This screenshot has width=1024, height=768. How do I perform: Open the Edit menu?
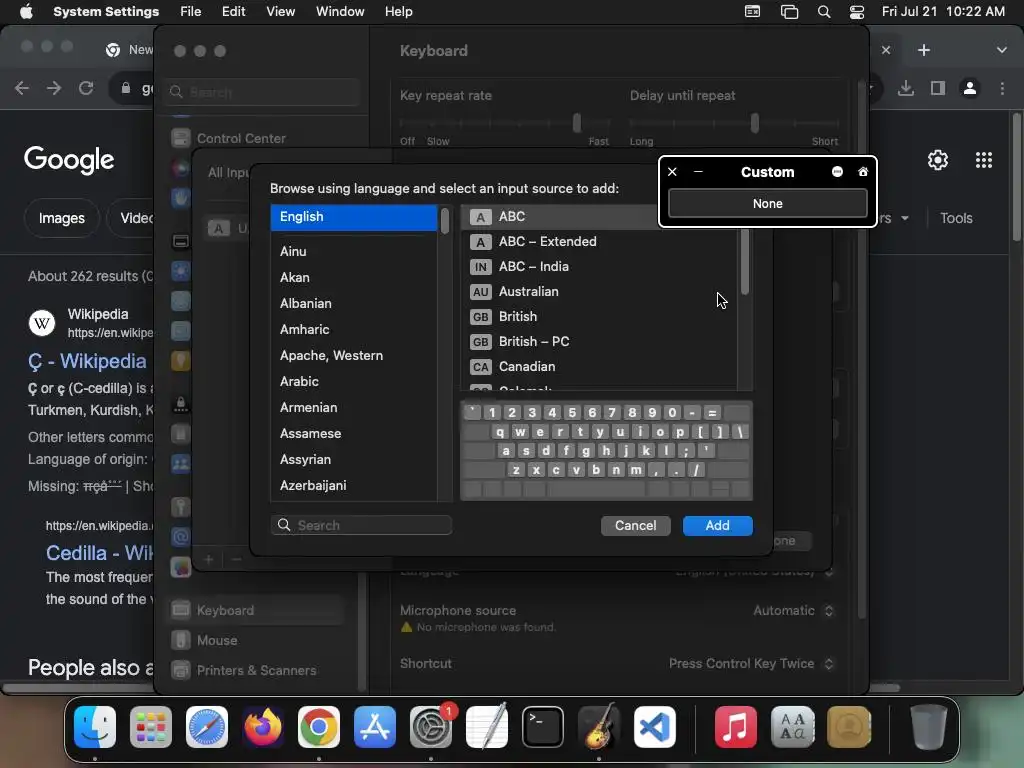coord(233,12)
